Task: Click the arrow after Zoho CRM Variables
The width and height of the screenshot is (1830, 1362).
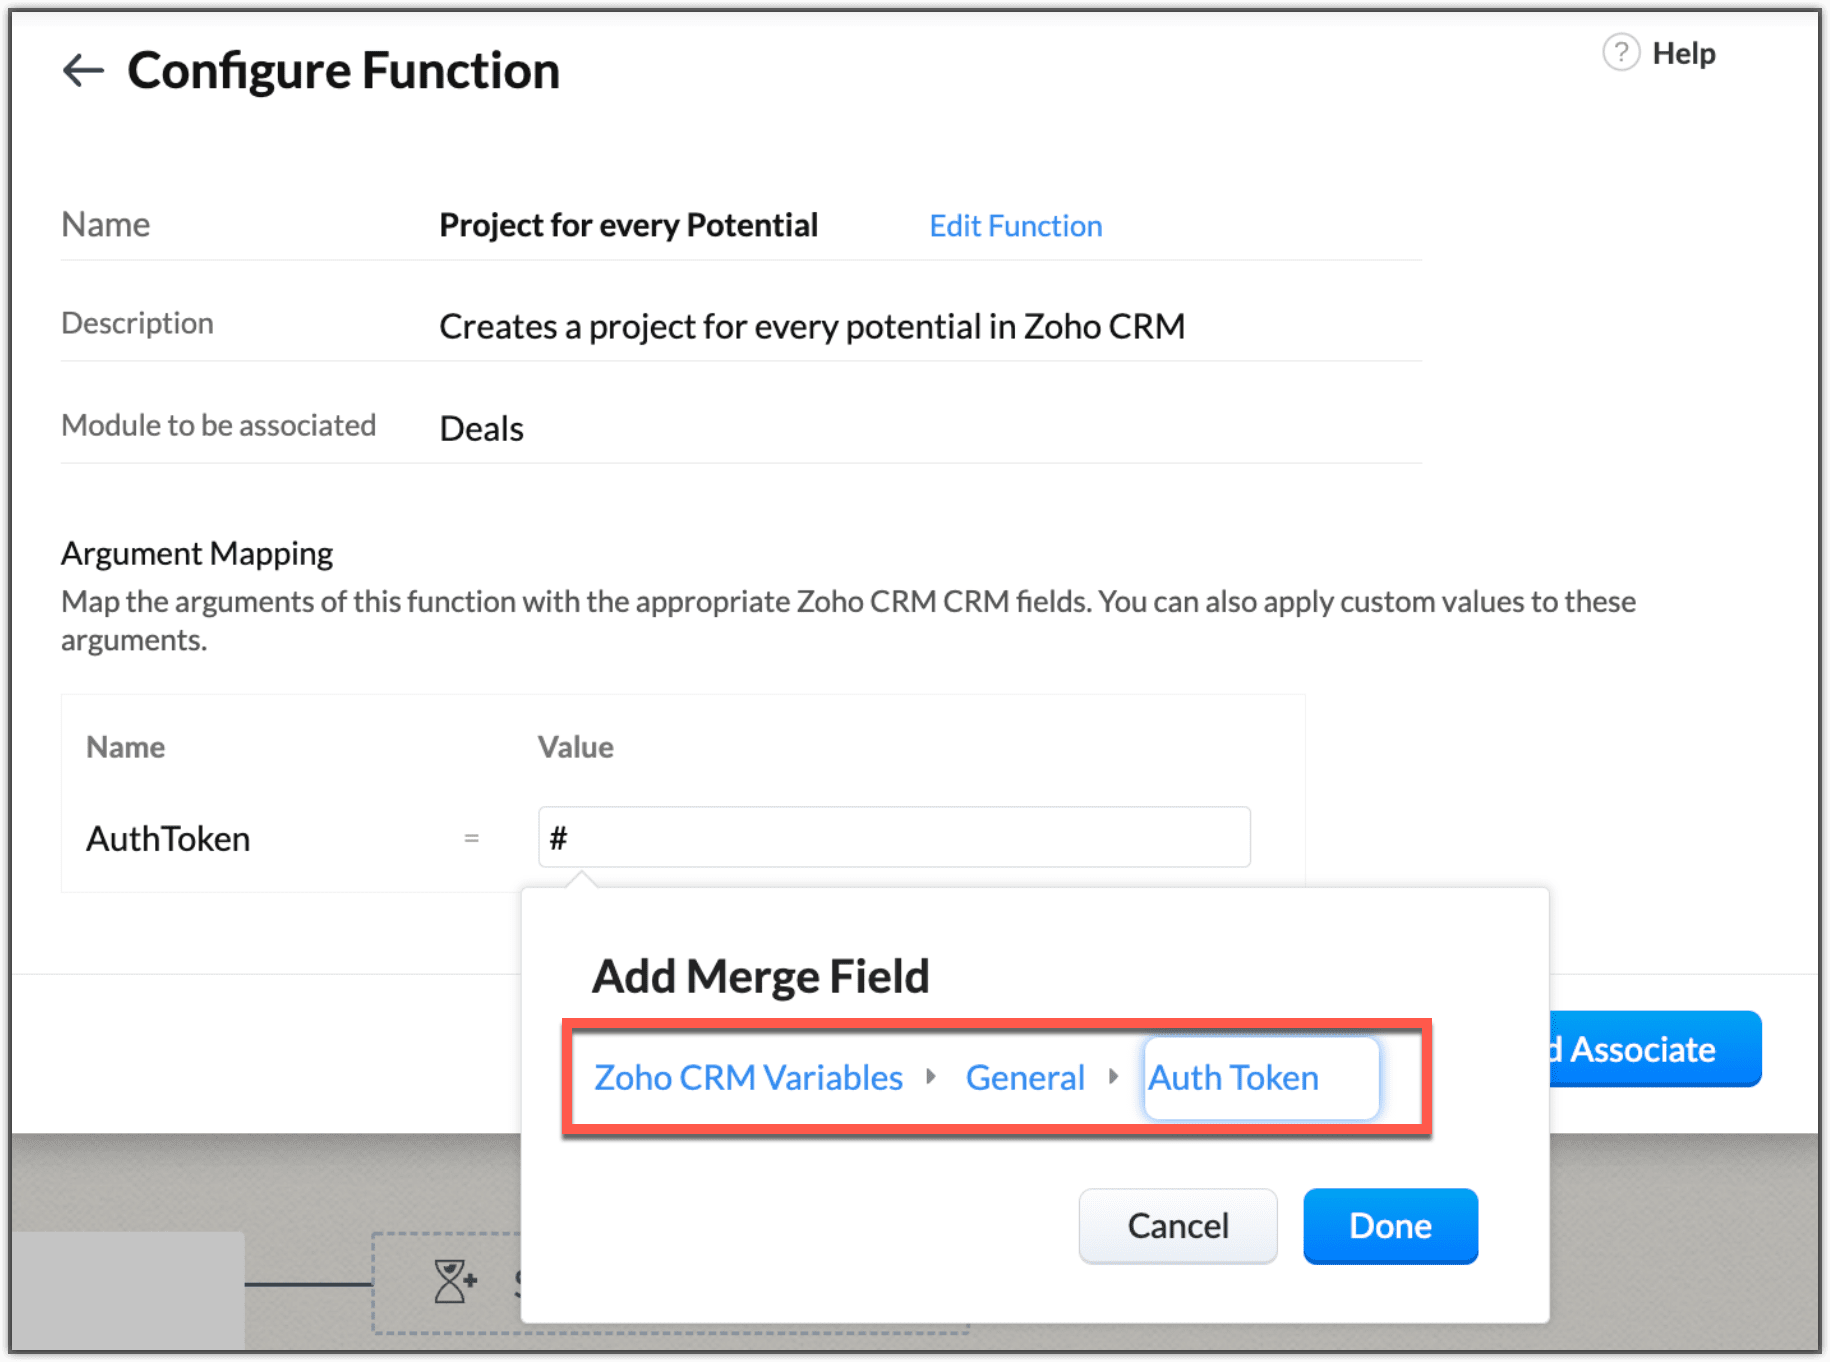Action: click(x=931, y=1077)
